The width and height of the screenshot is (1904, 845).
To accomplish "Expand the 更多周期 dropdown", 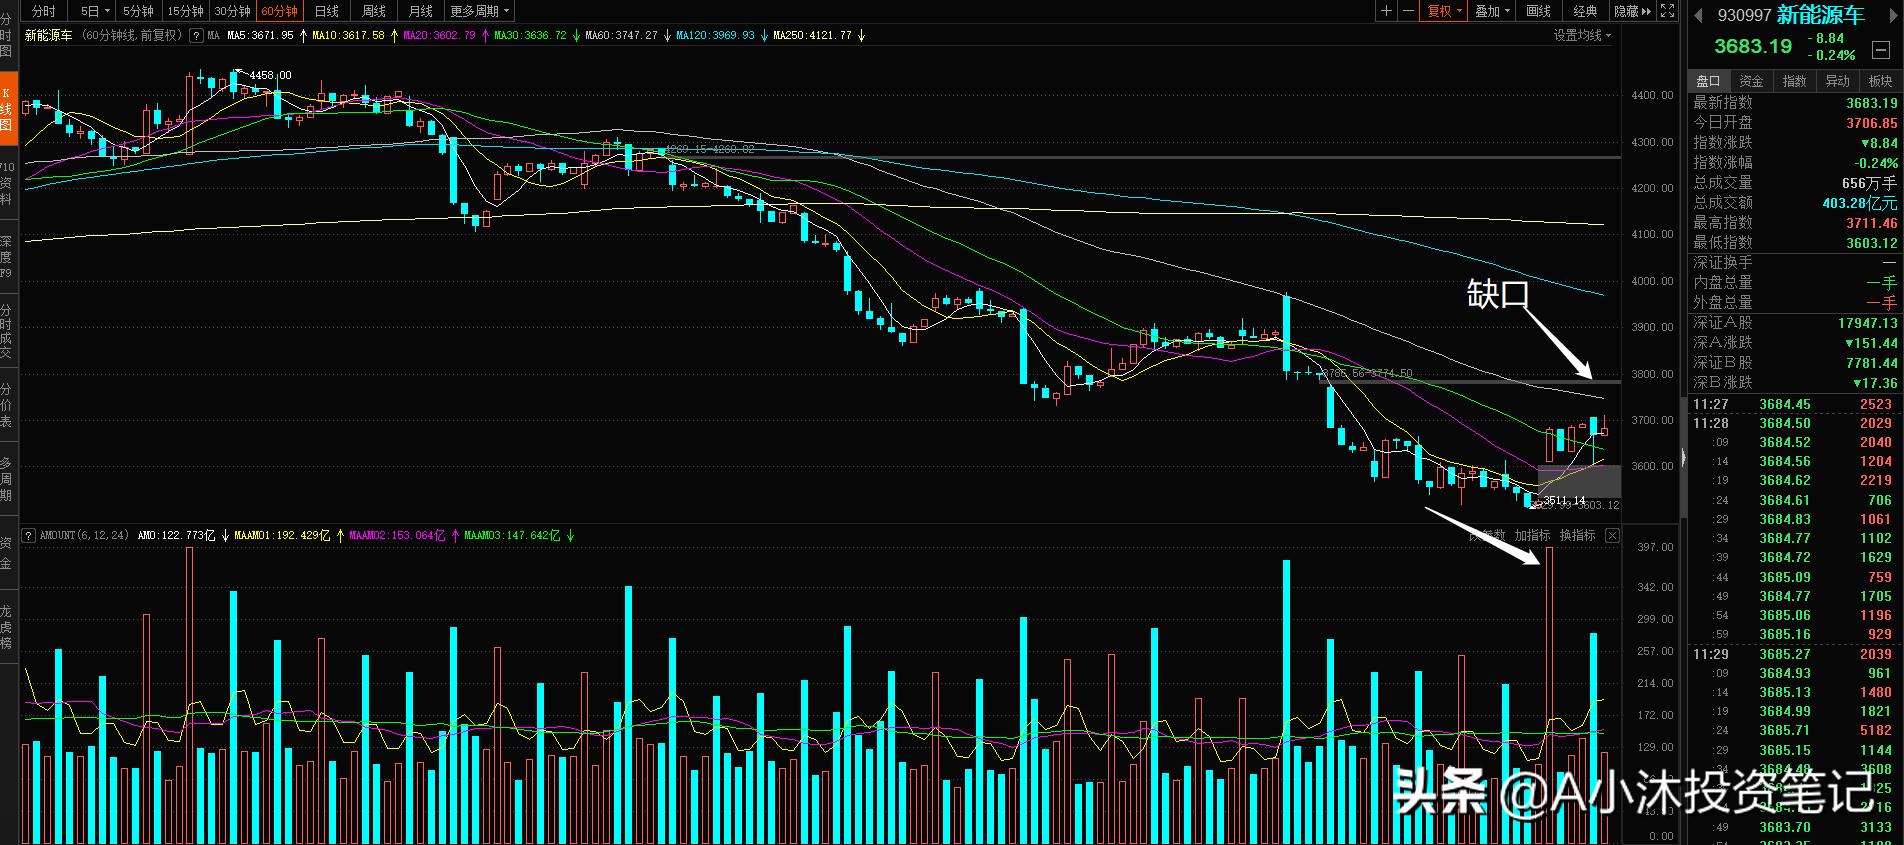I will pyautogui.click(x=480, y=11).
